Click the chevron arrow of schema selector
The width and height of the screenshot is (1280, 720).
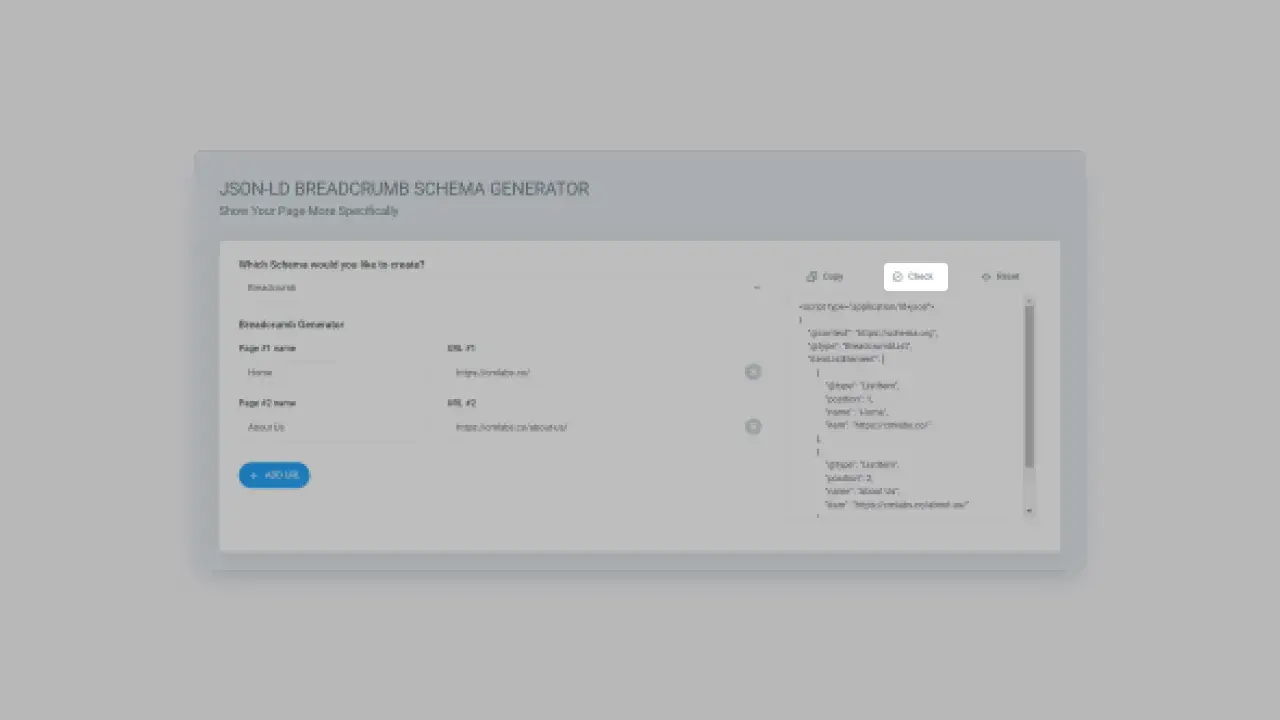click(756, 288)
